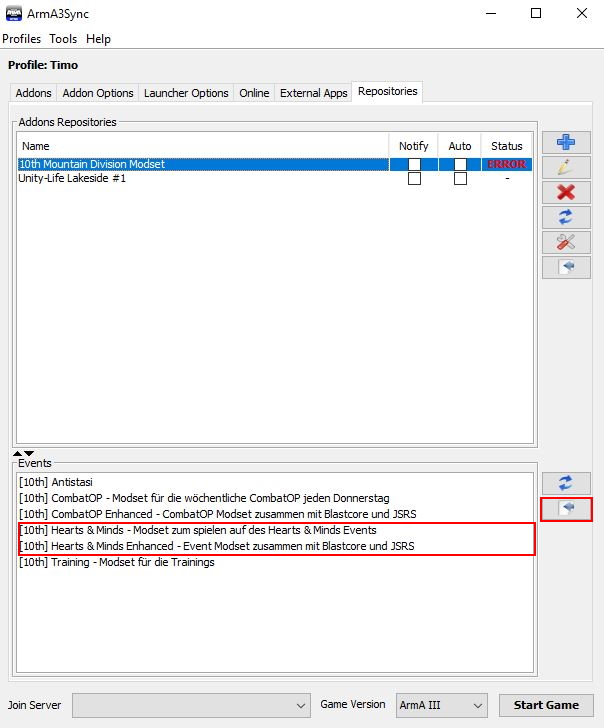
Task: Expand the Game Version combo box
Action: tap(441, 705)
